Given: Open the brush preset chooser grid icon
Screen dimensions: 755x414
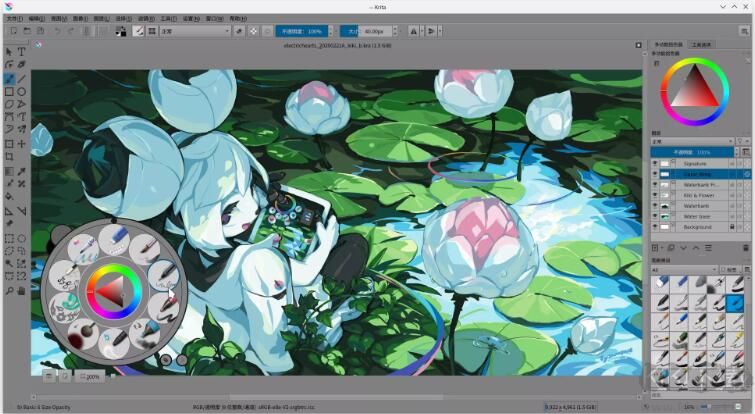Looking at the screenshot, I should [x=152, y=31].
